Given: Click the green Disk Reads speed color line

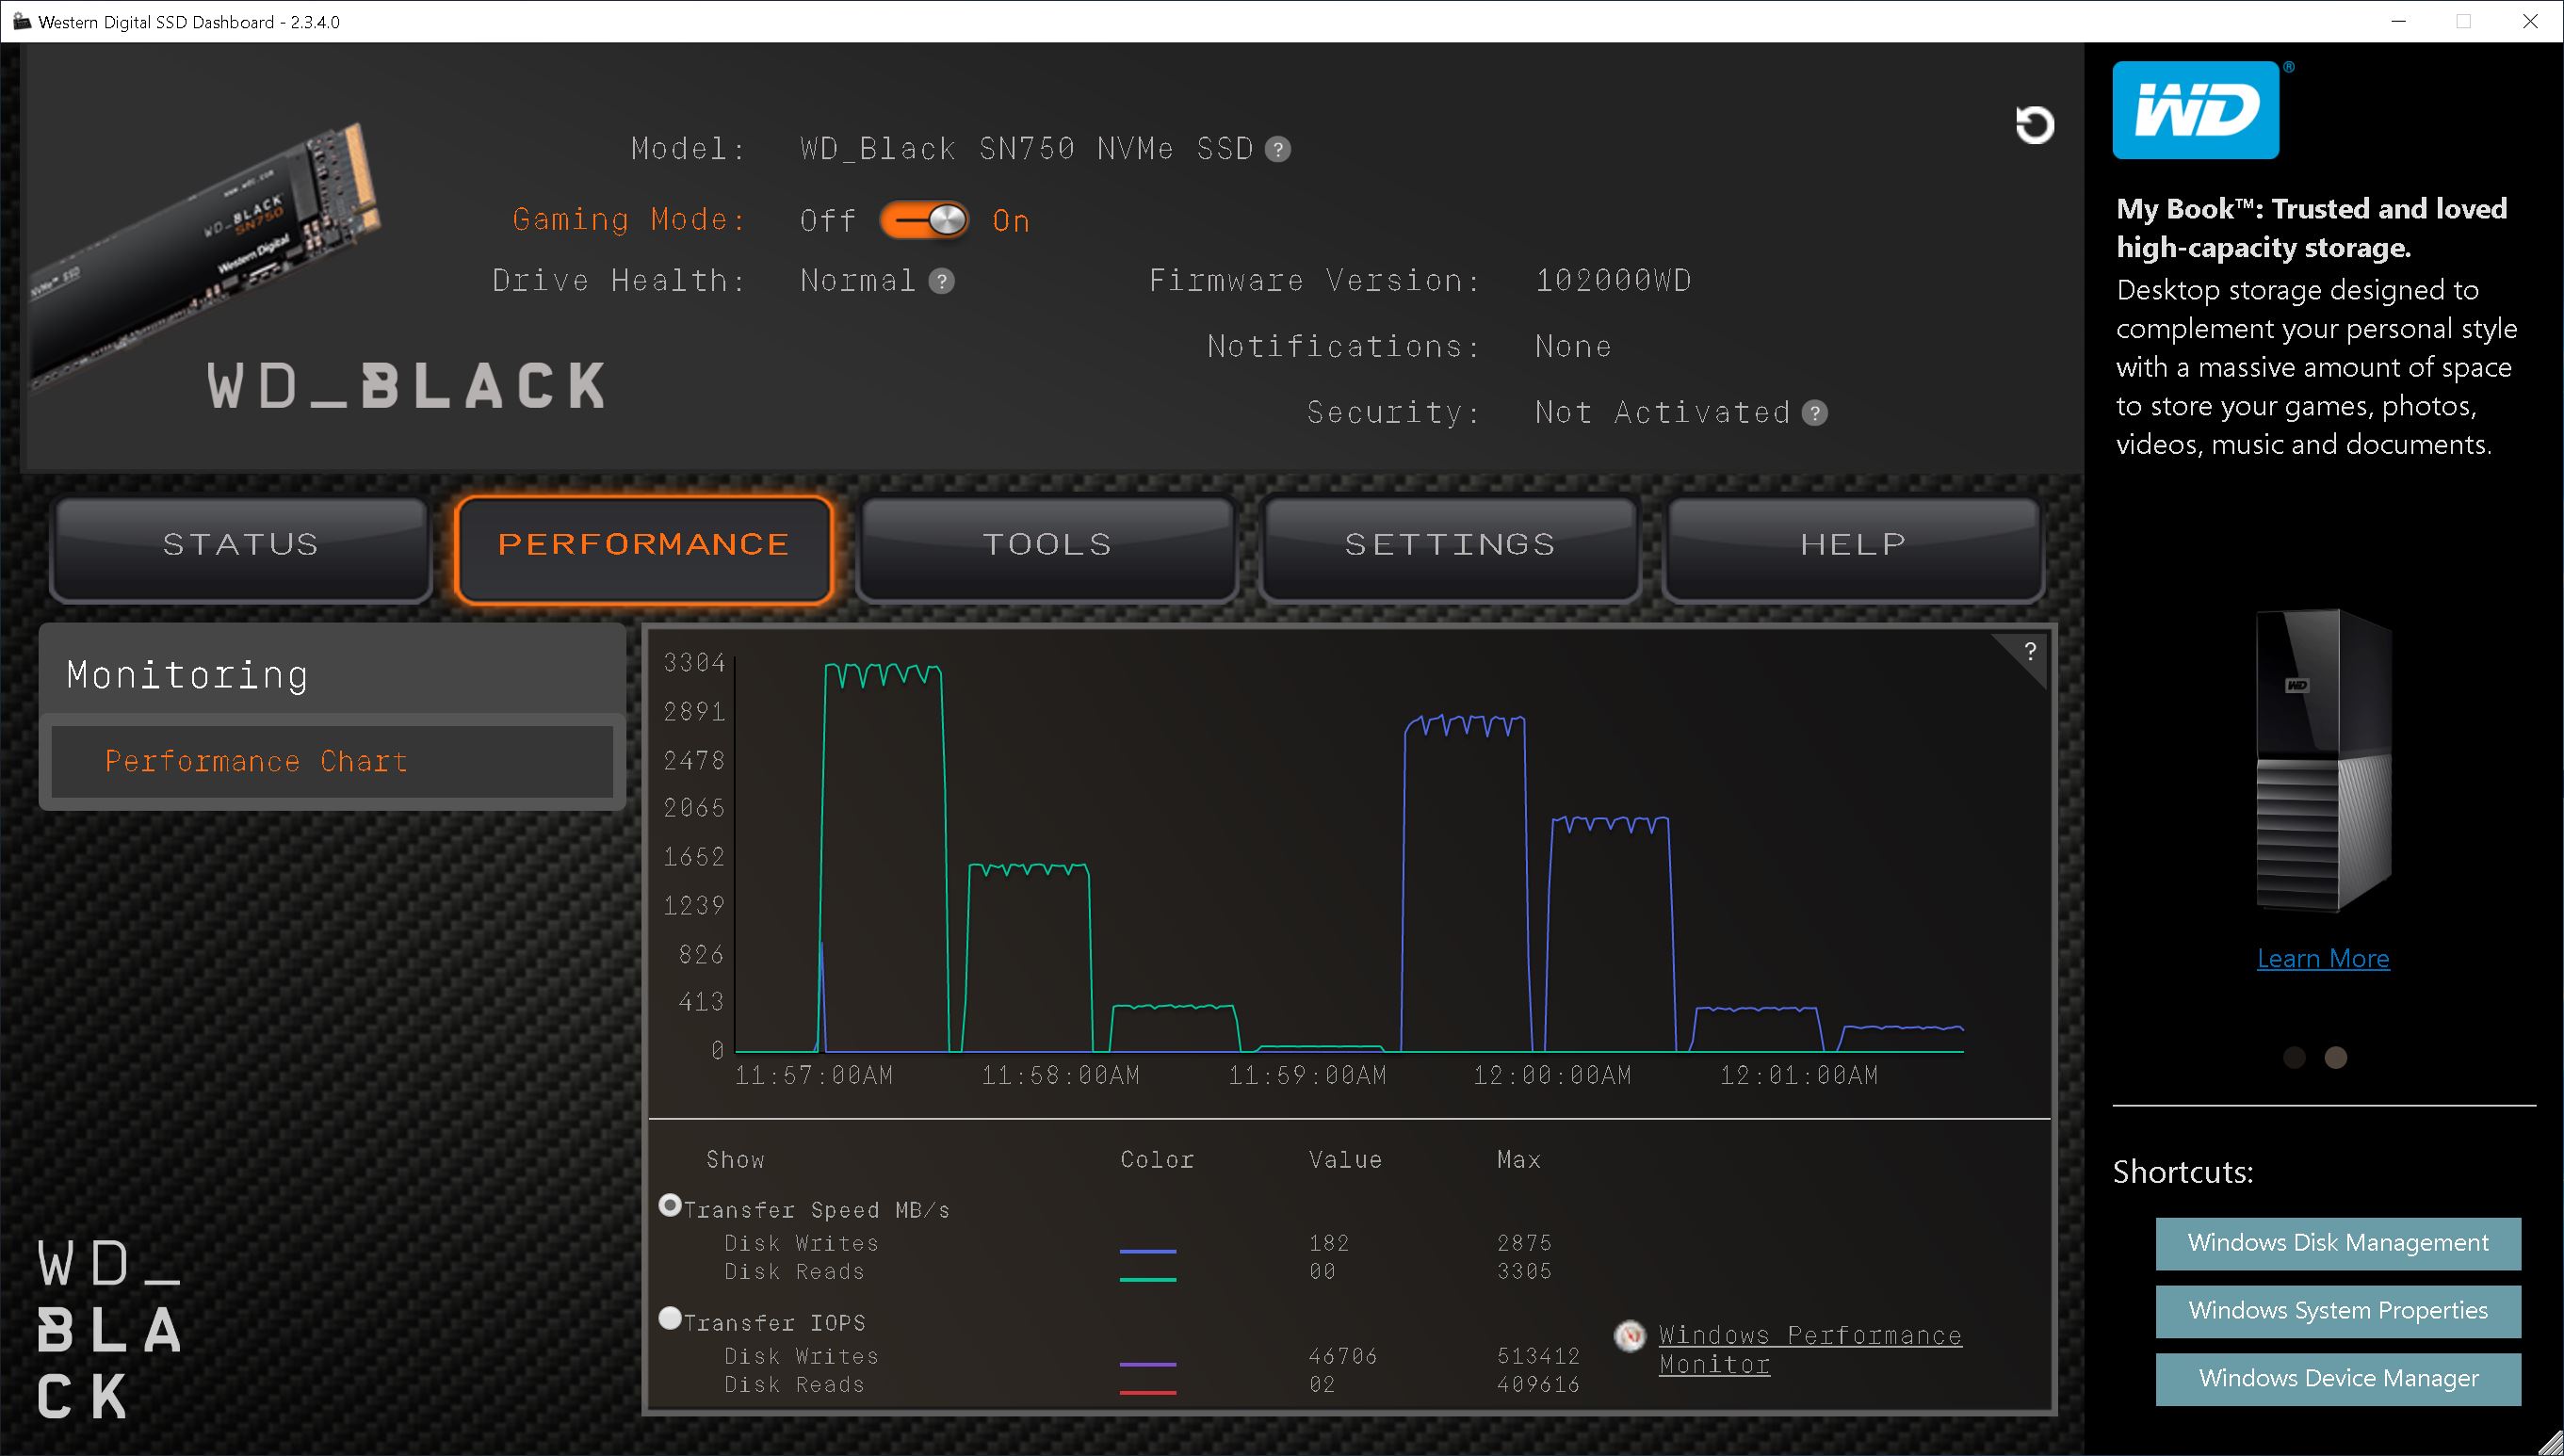Looking at the screenshot, I should pyautogui.click(x=1148, y=1279).
